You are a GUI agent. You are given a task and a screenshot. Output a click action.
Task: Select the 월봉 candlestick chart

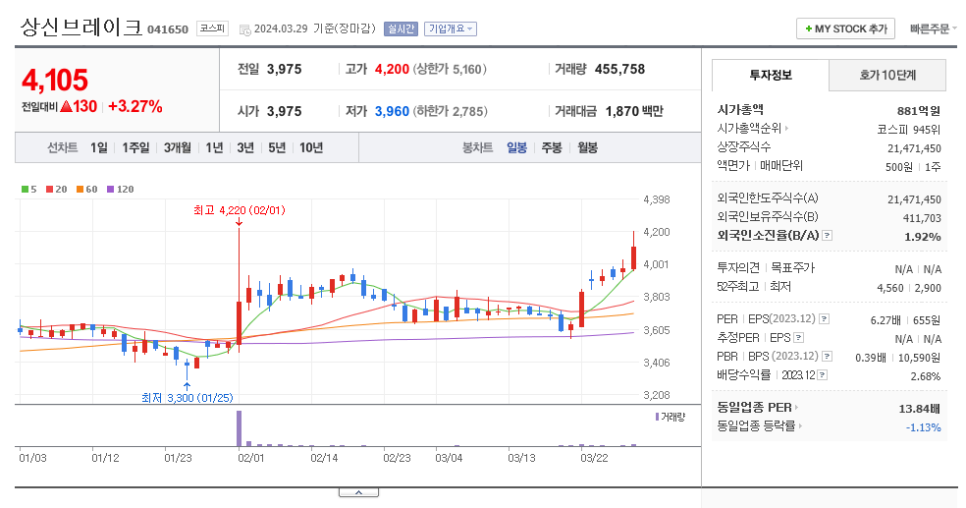[587, 148]
